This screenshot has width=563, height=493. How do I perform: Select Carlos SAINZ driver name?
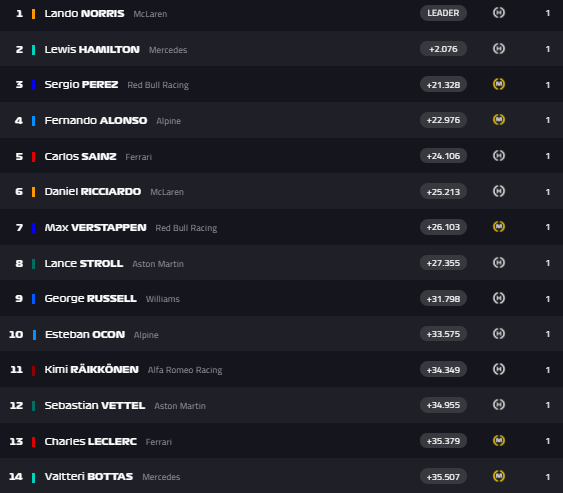click(x=80, y=157)
